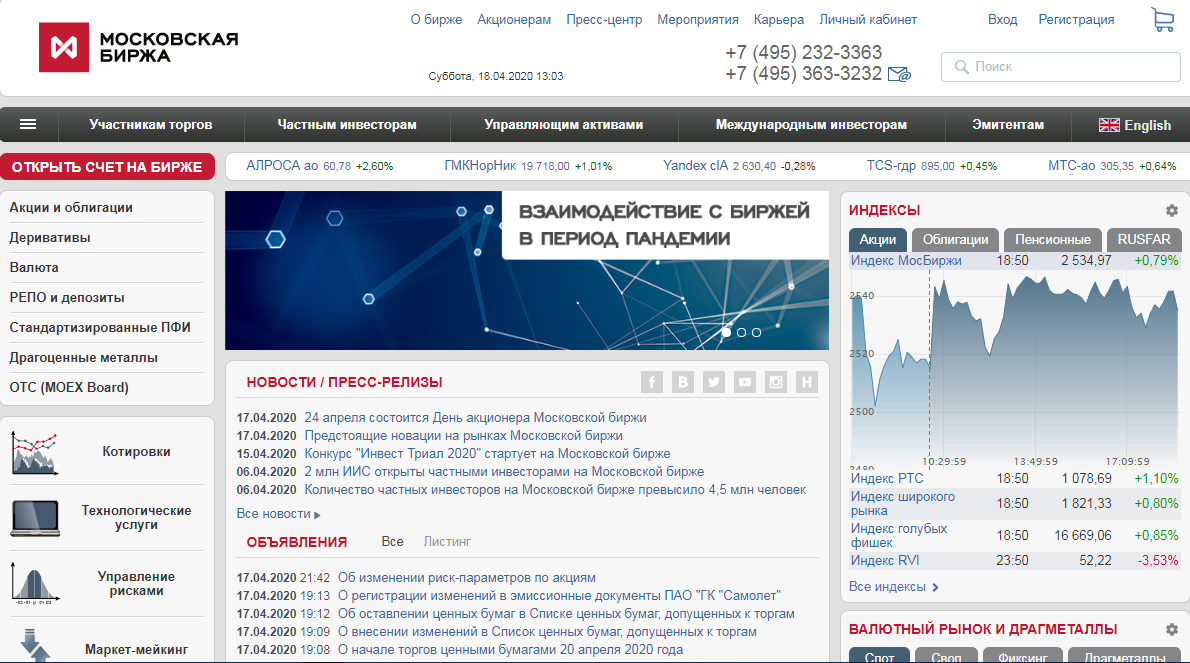The height and width of the screenshot is (663, 1190).
Task: Open Facebook social icon
Action: pos(652,382)
